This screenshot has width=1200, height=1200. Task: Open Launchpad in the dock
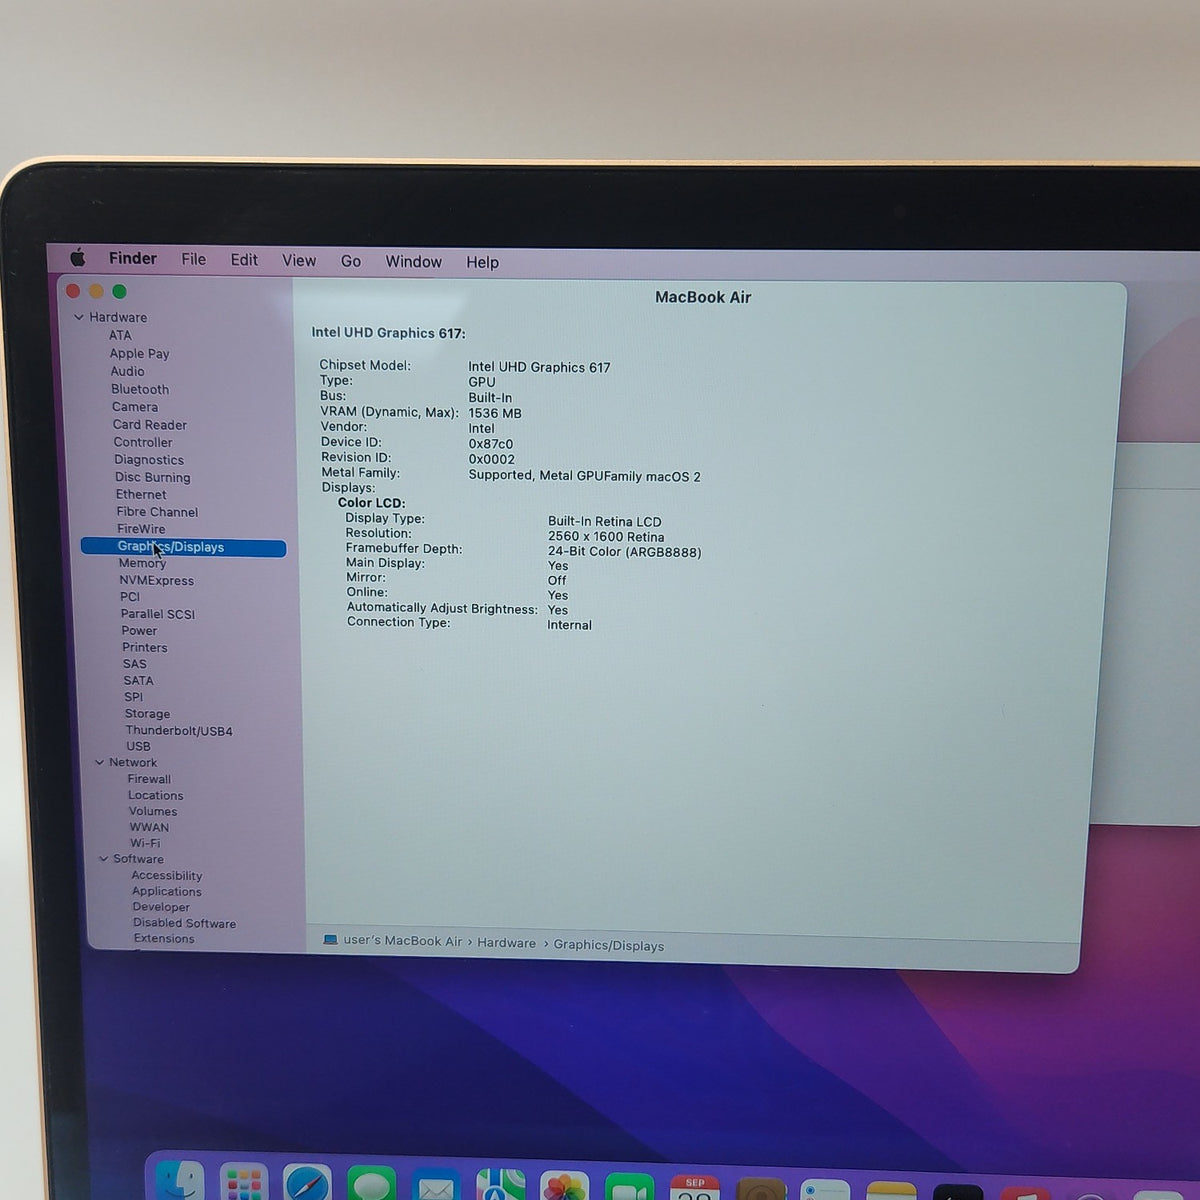pyautogui.click(x=244, y=1182)
